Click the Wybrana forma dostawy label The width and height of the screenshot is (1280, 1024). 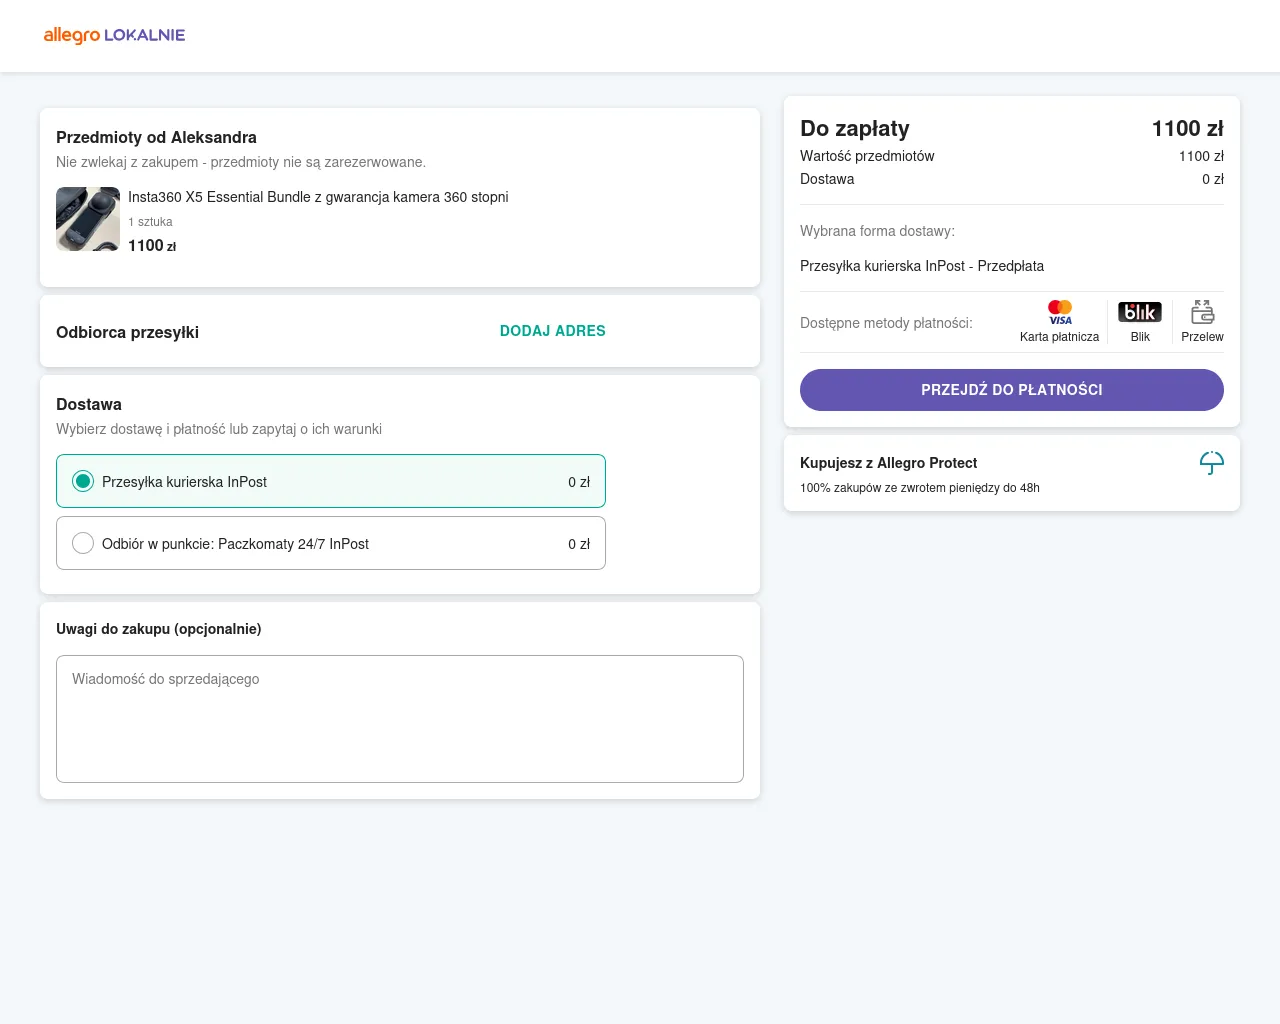click(x=877, y=231)
